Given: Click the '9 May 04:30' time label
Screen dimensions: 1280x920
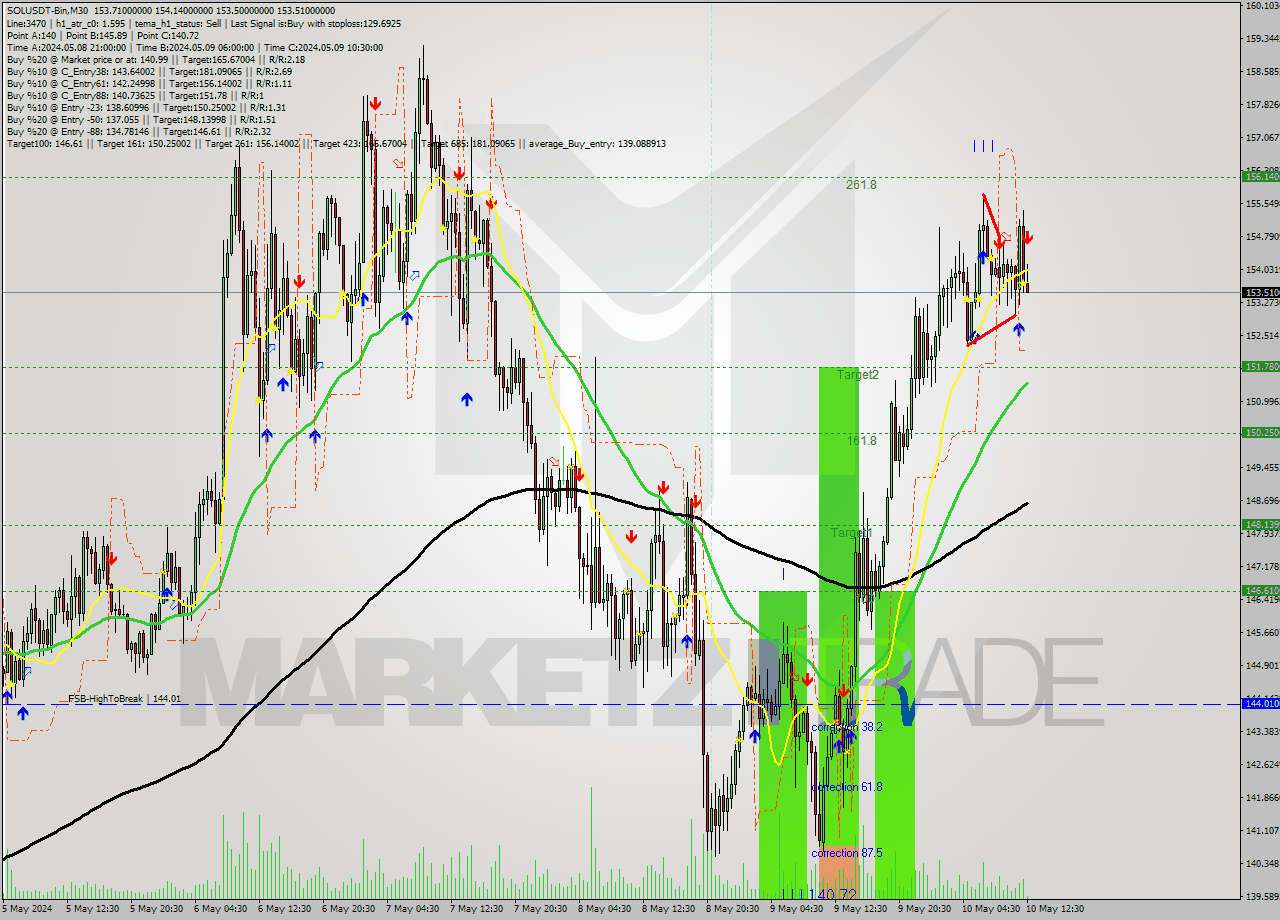Looking at the screenshot, I should click(796, 909).
